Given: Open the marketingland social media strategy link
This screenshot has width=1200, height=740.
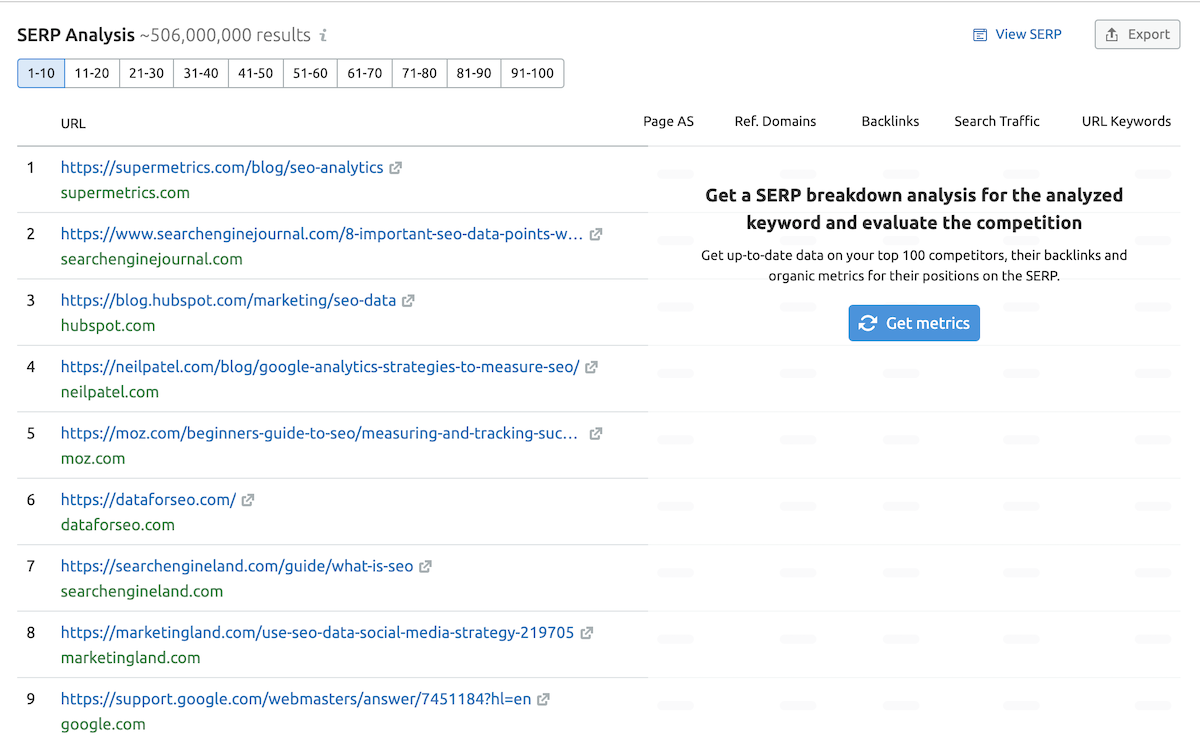Looking at the screenshot, I should click(317, 632).
